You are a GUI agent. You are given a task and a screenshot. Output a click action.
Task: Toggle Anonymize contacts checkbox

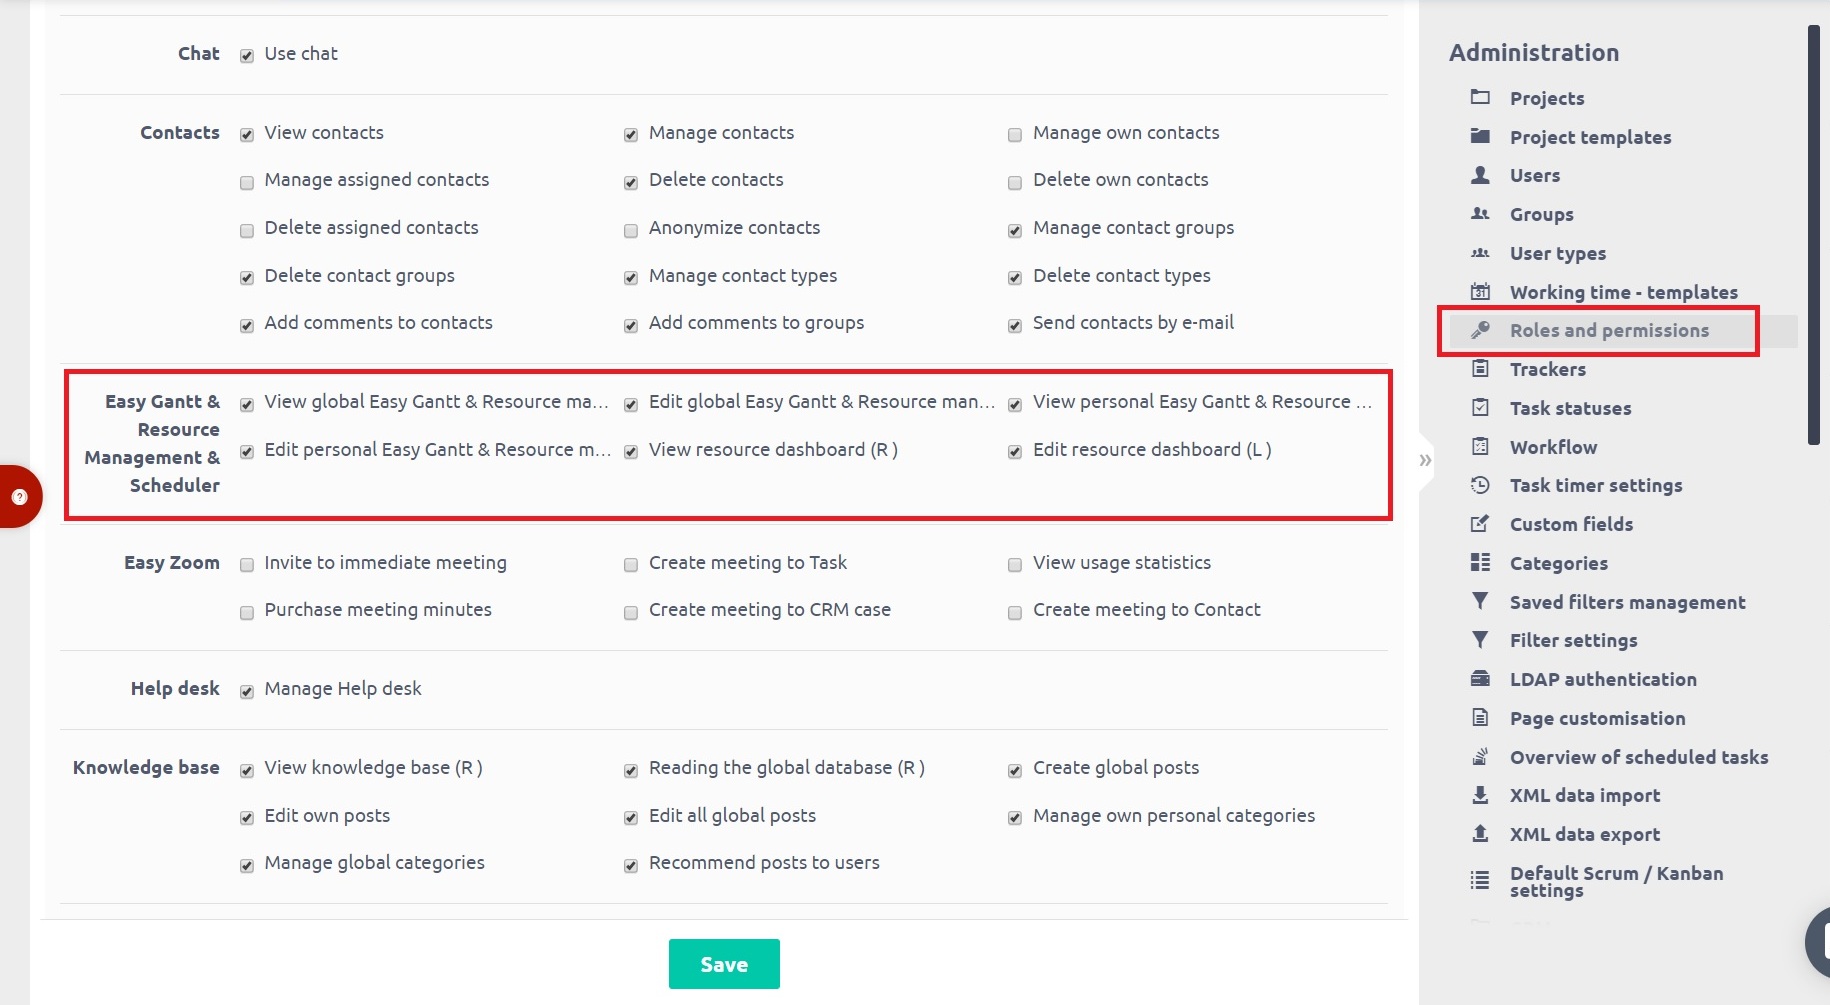pos(631,231)
